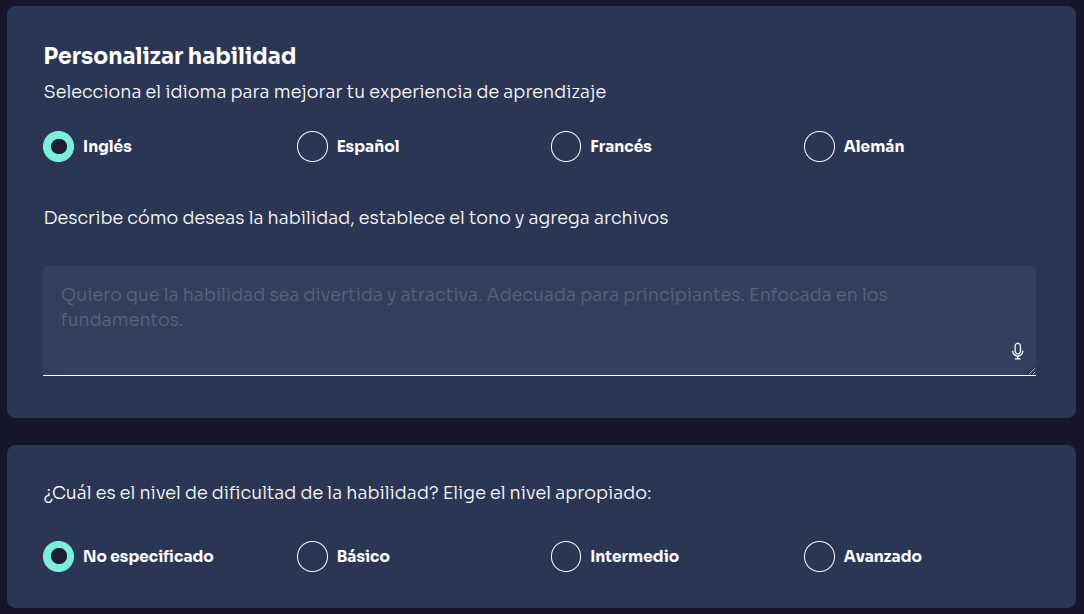Click the 'Avanzado' label text
The height and width of the screenshot is (614, 1084).
[x=883, y=556]
